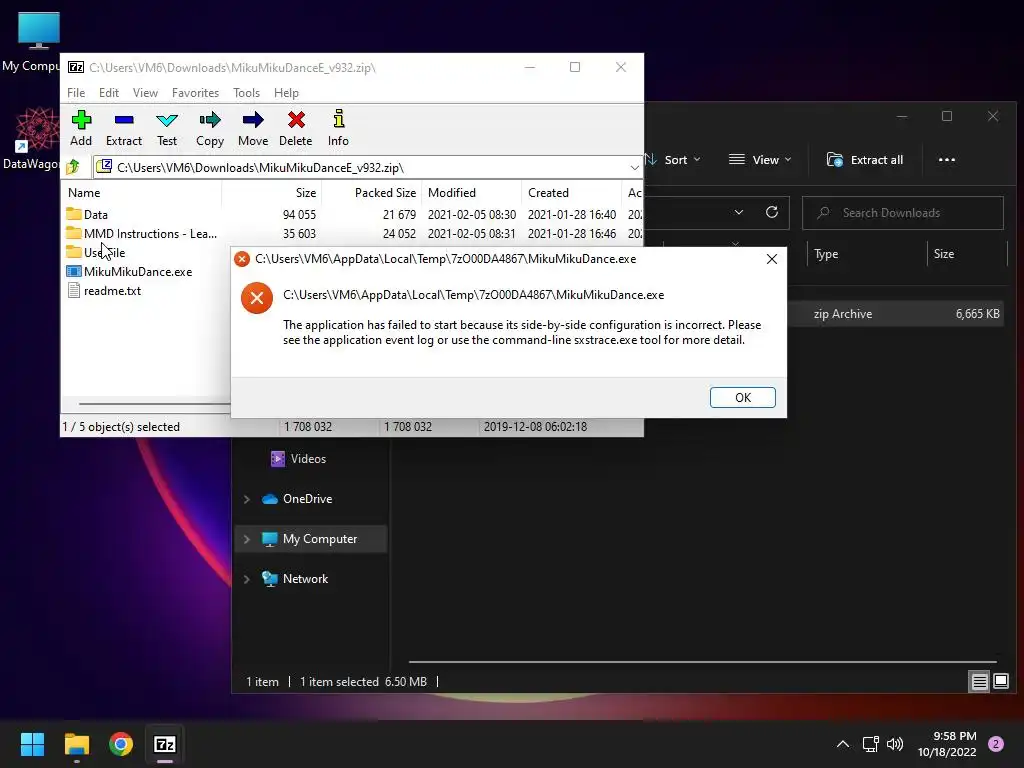Click the horizontal scrollbar in 7-Zip list
Viewport: 1024px width, 768px height.
pyautogui.click(x=155, y=404)
